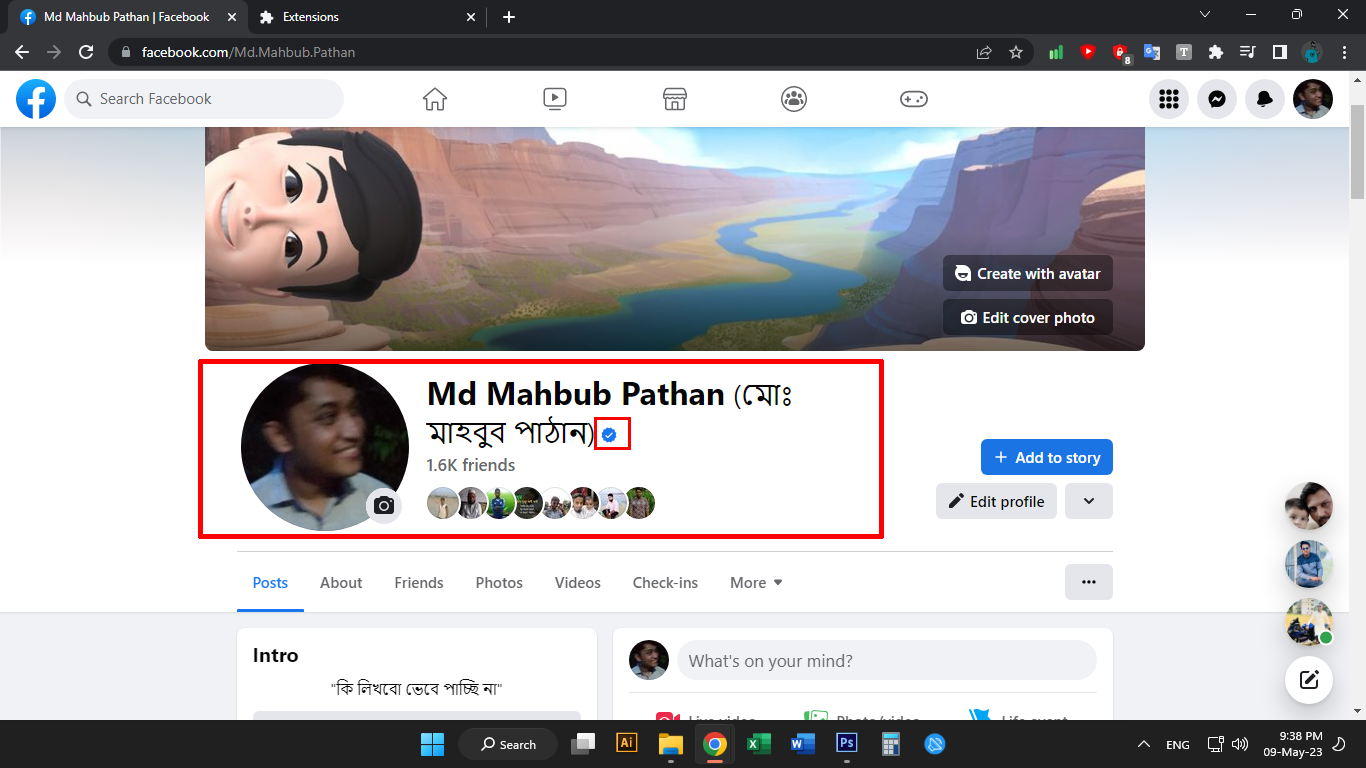Open the green bar chart extension
The height and width of the screenshot is (768, 1366).
[1056, 52]
